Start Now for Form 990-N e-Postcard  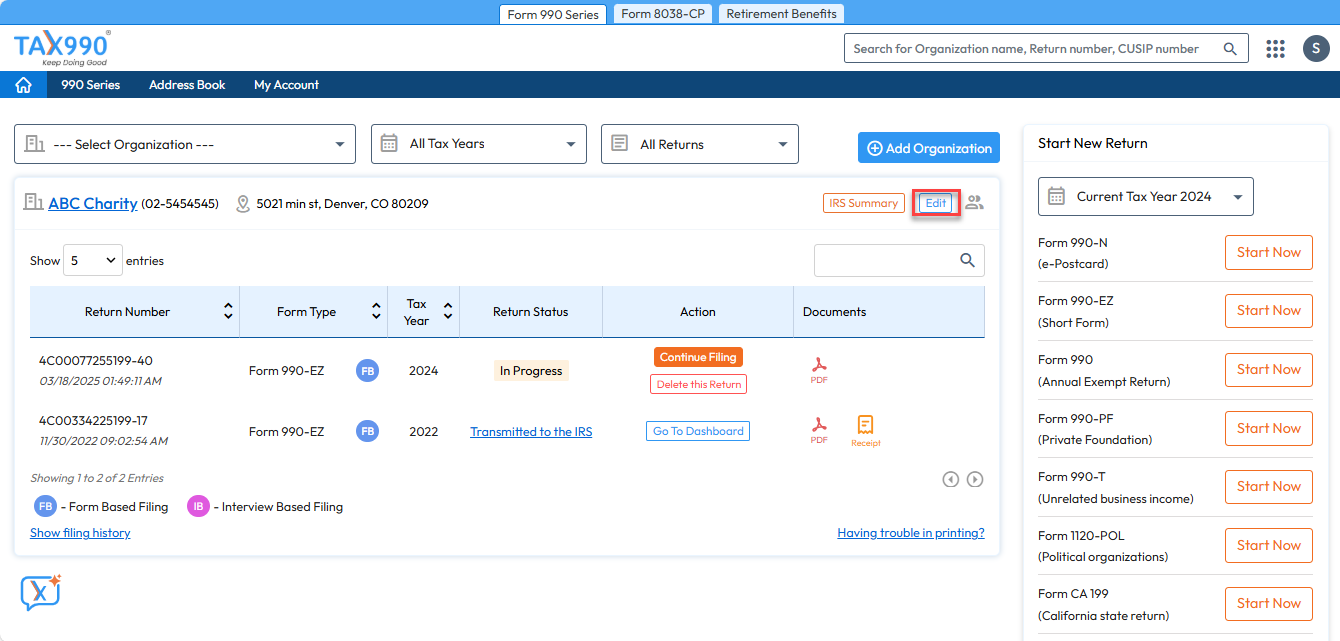pos(1269,252)
